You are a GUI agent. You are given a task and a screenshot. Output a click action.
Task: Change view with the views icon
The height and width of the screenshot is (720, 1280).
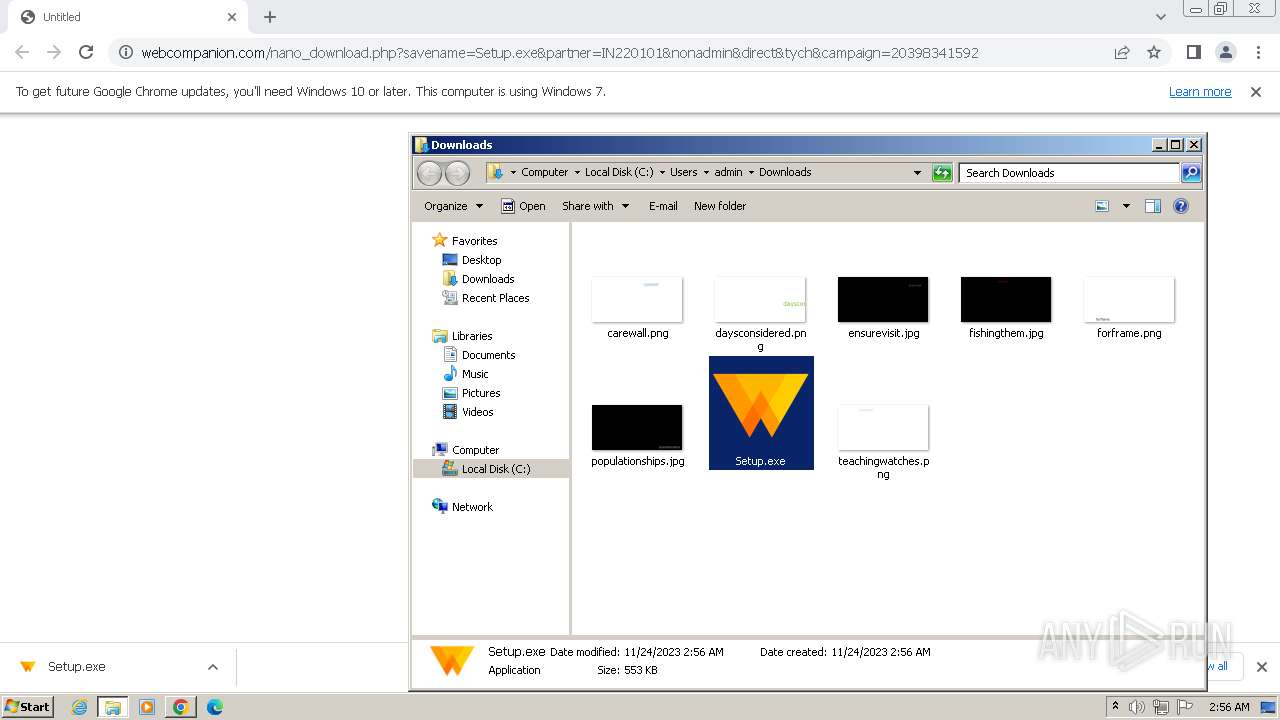[1102, 206]
